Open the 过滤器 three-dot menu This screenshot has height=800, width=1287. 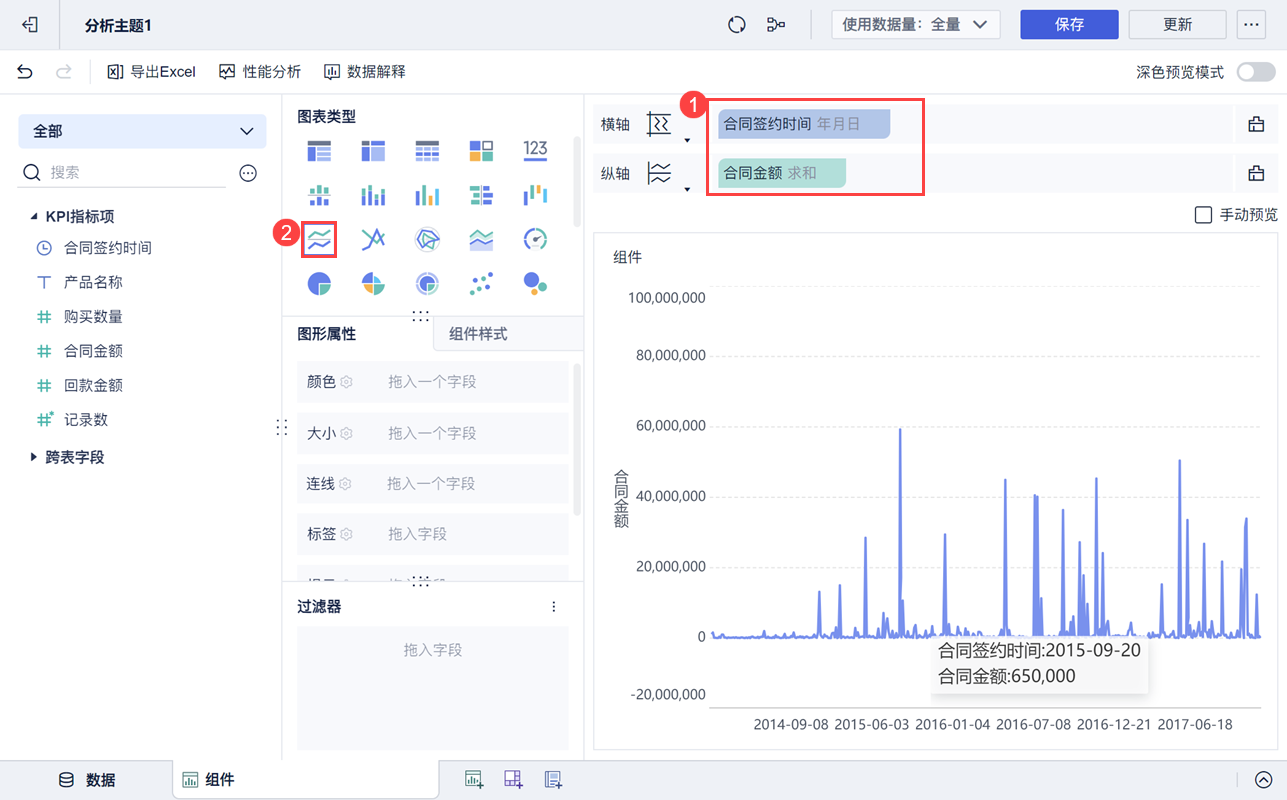[x=554, y=607]
